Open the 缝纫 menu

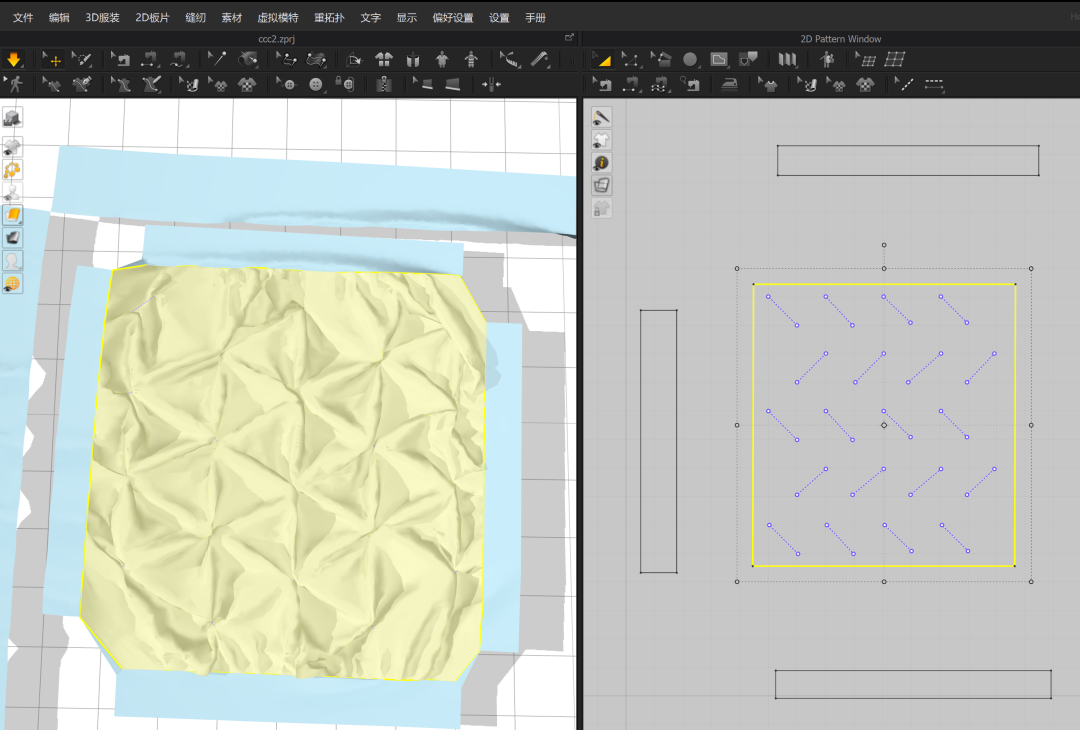pyautogui.click(x=196, y=17)
